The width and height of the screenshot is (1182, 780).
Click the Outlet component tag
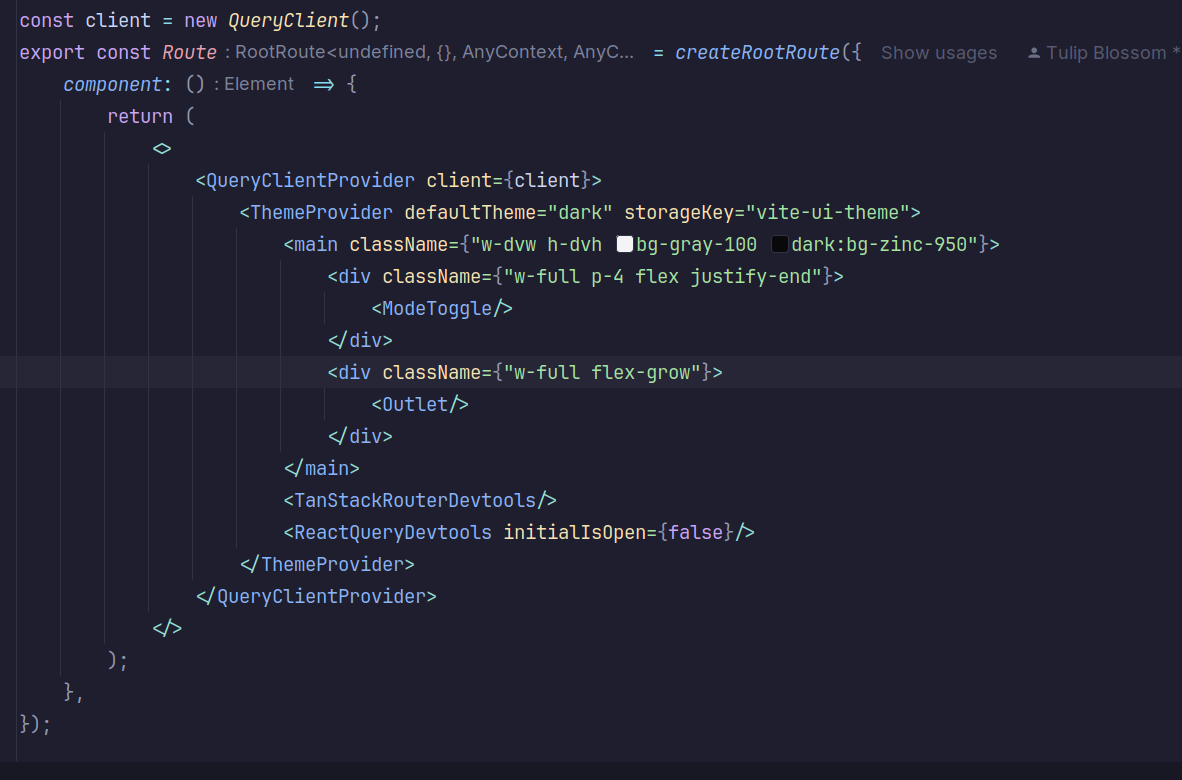[421, 405]
